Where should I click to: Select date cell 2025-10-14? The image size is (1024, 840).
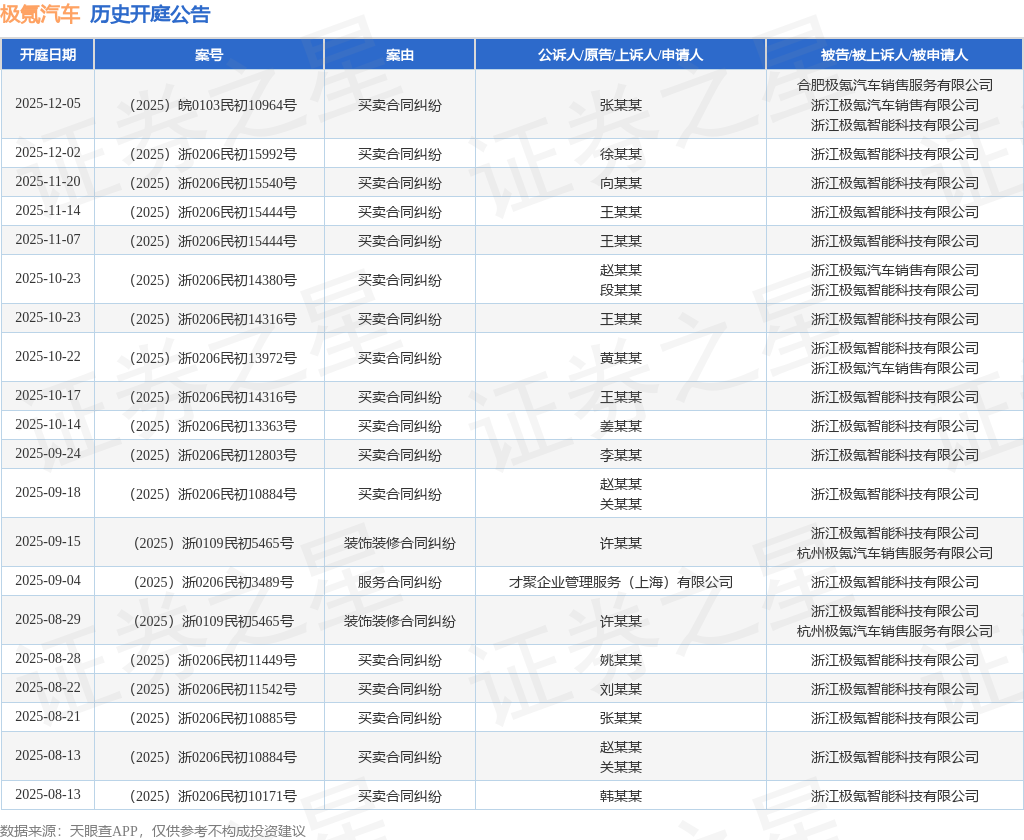click(x=48, y=425)
